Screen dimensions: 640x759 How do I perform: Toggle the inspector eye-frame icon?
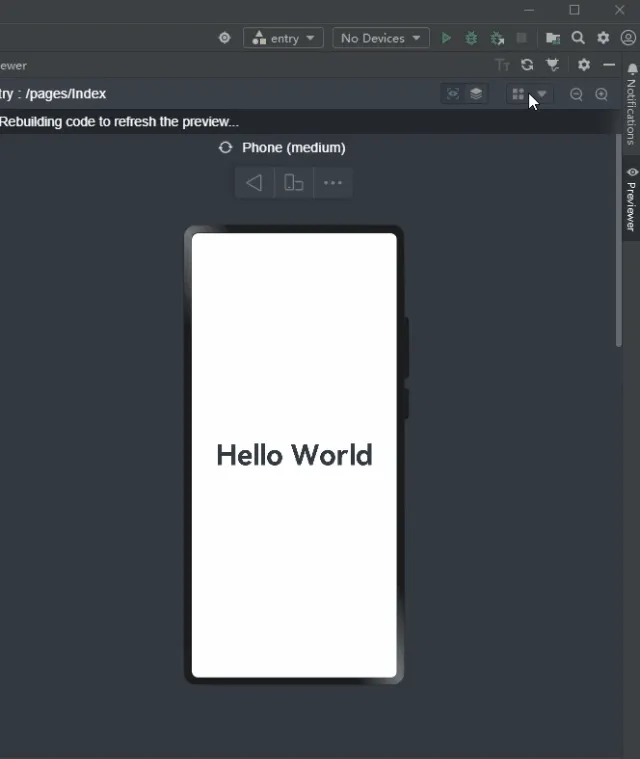pyautogui.click(x=453, y=93)
